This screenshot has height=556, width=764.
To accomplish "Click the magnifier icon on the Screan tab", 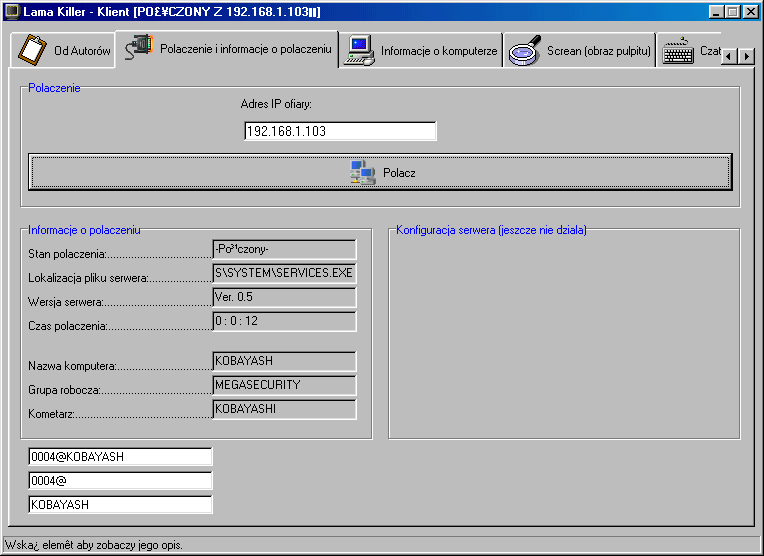I will [524, 50].
